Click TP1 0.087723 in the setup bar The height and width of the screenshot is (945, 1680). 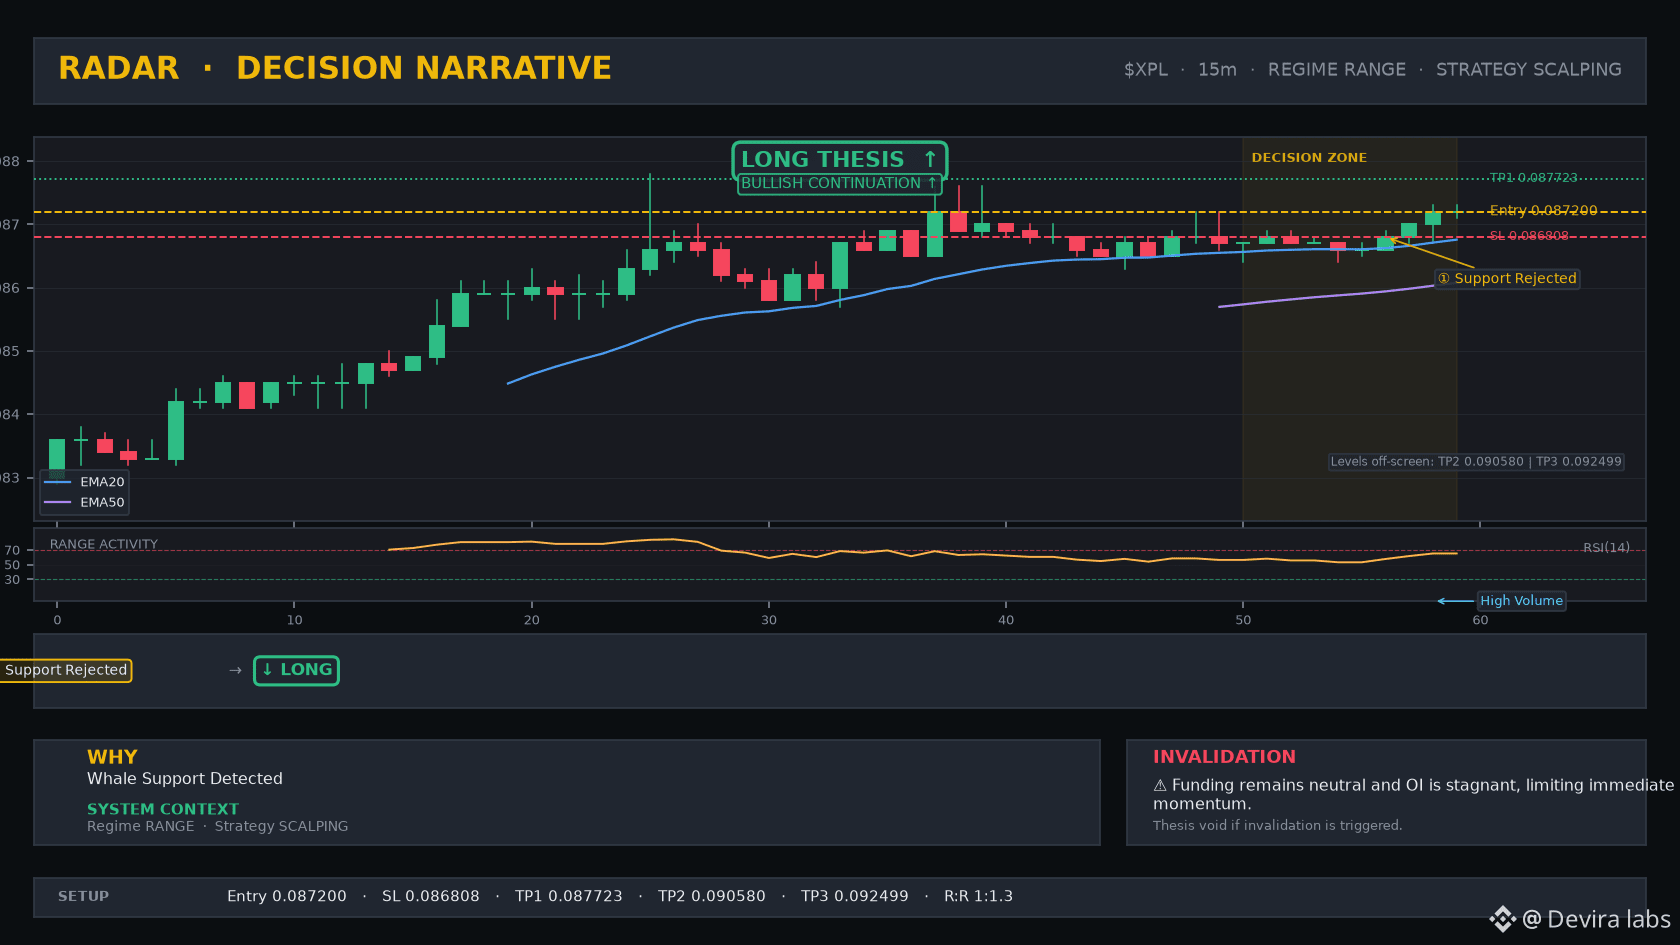pos(569,897)
